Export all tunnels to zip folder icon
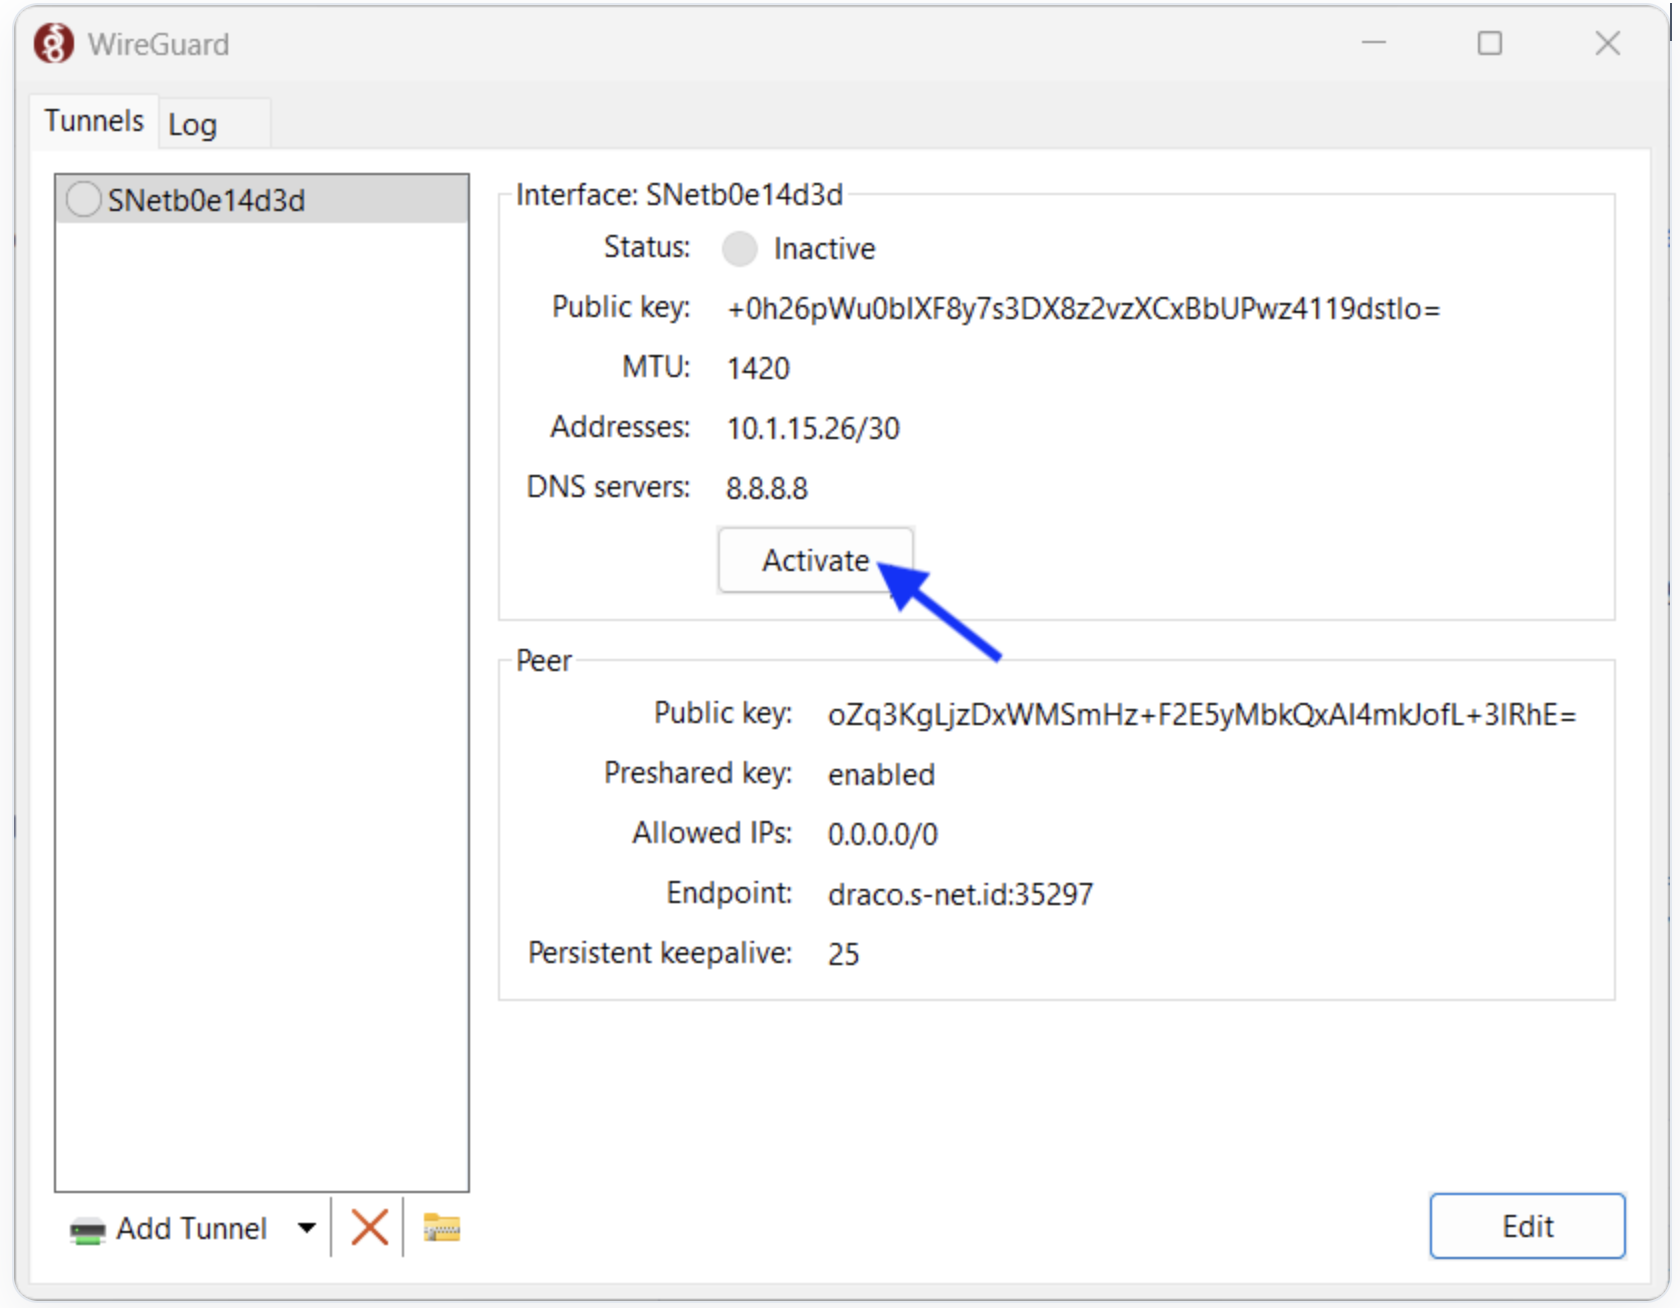This screenshot has width=1680, height=1308. click(441, 1227)
